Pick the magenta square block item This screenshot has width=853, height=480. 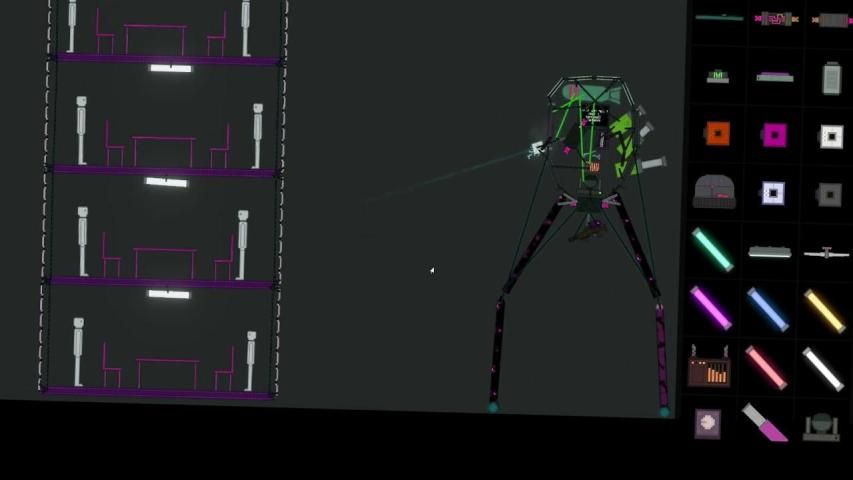773,135
